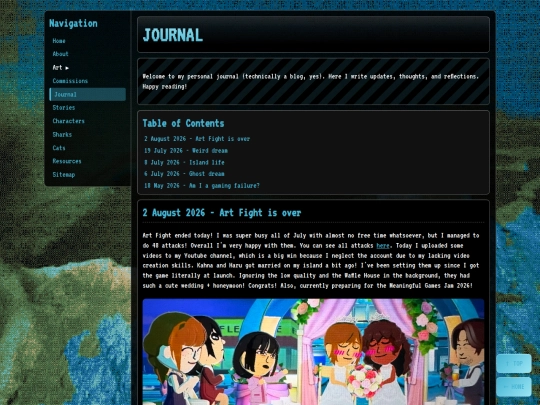Open the Sharks page link
Viewport: 540px width, 405px height.
pos(62,135)
